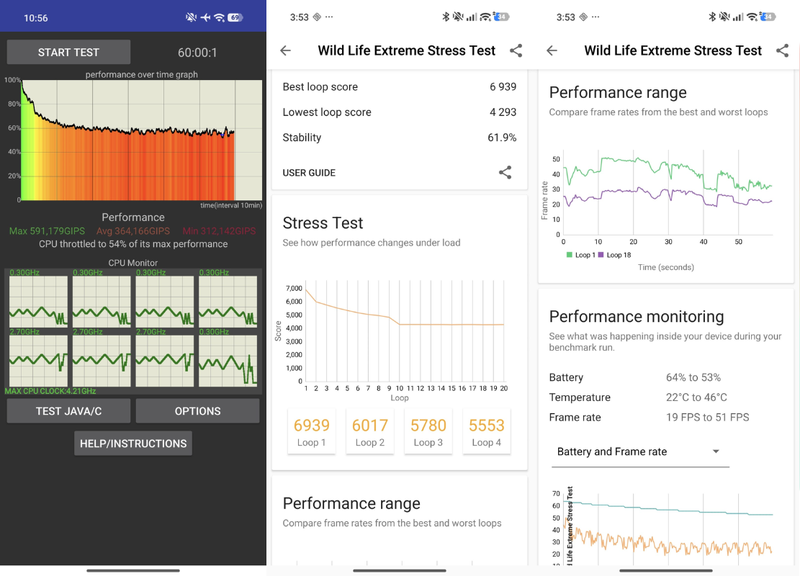This screenshot has width=800, height=576.
Task: Open the USER GUIDE link
Action: click(x=309, y=173)
